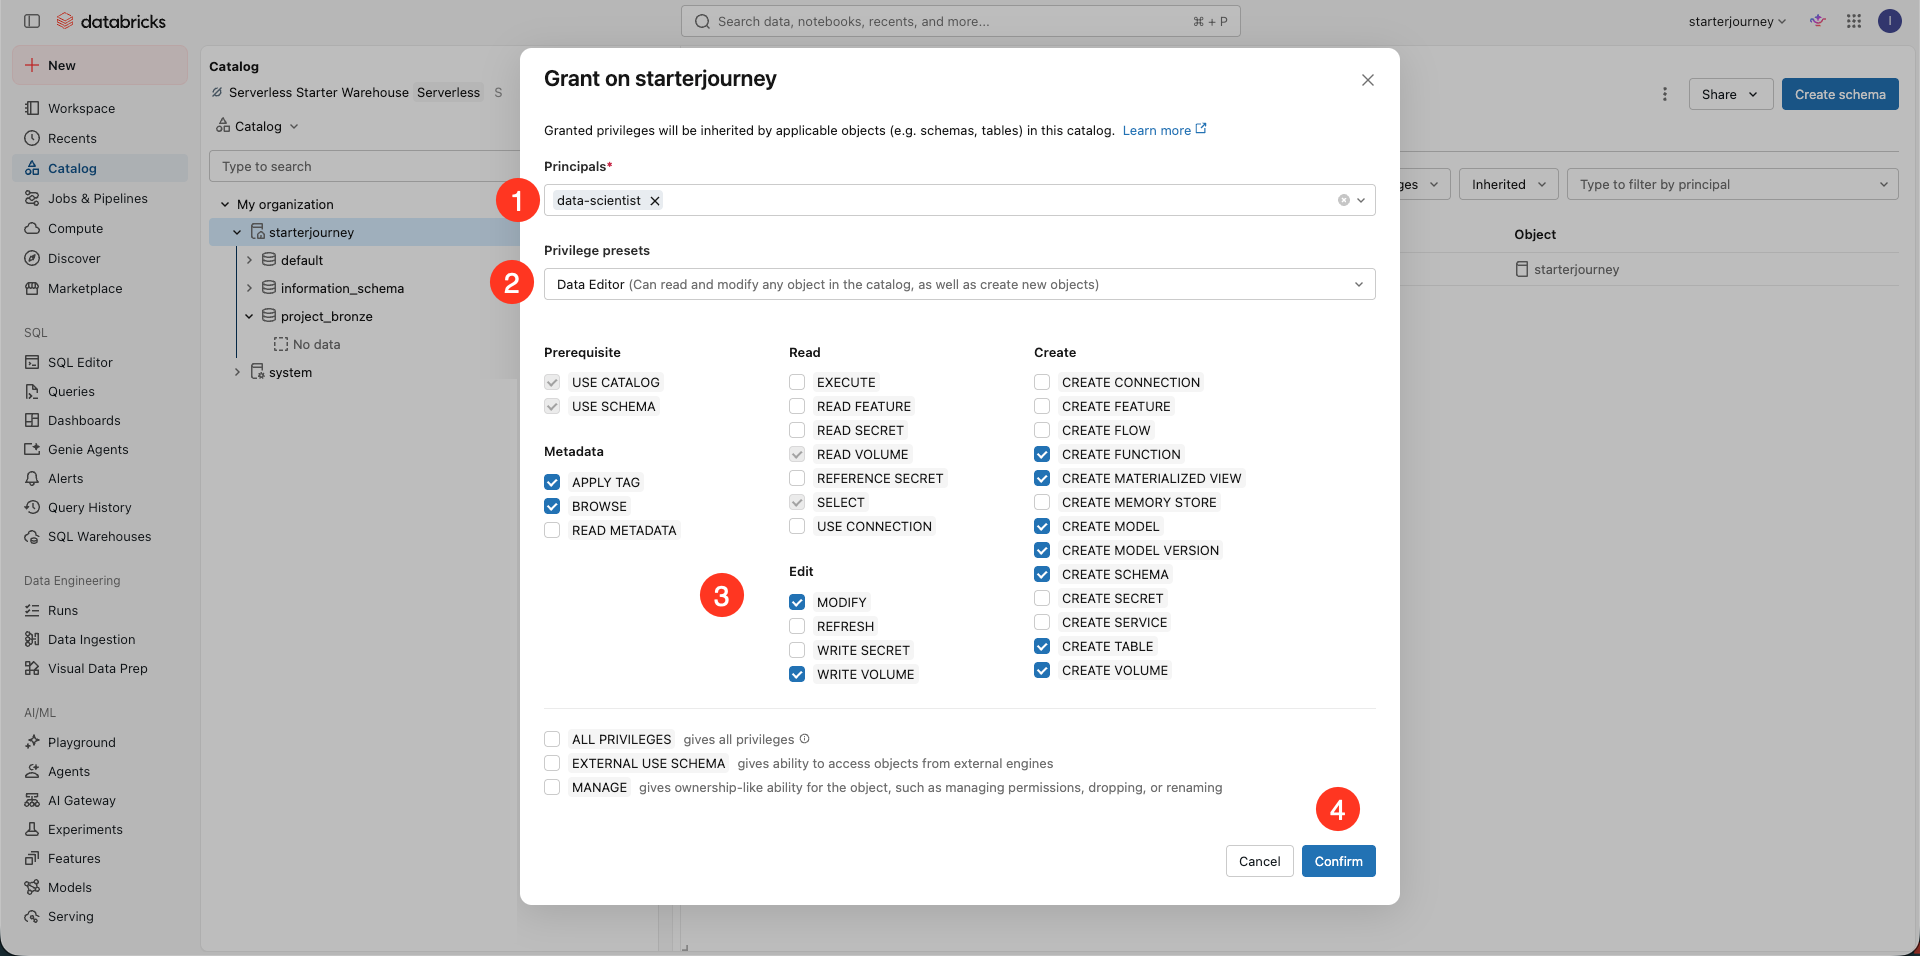1920x956 pixels.
Task: Toggle the sidebar collapse icon
Action: point(32,21)
